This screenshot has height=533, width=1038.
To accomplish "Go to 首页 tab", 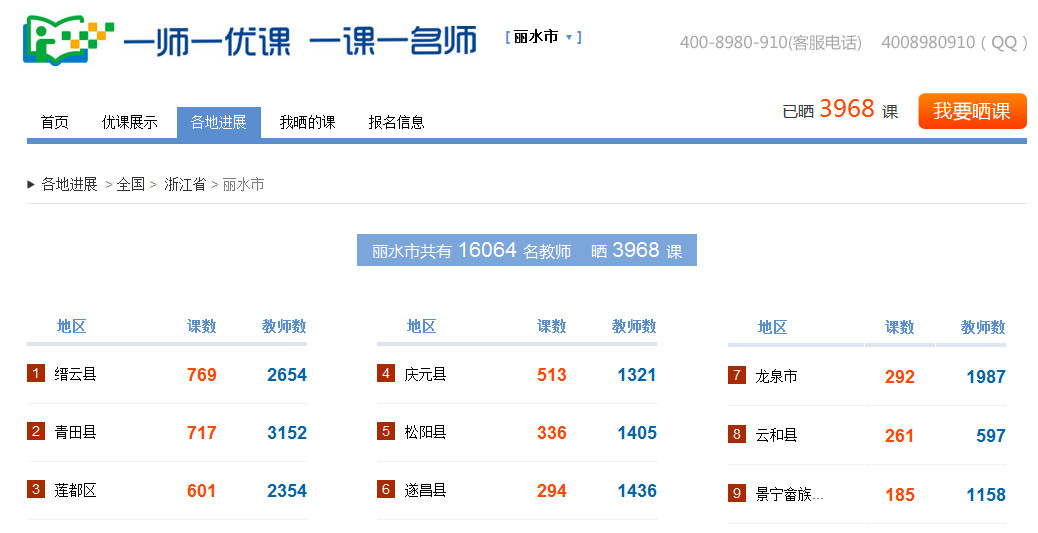I will (55, 122).
